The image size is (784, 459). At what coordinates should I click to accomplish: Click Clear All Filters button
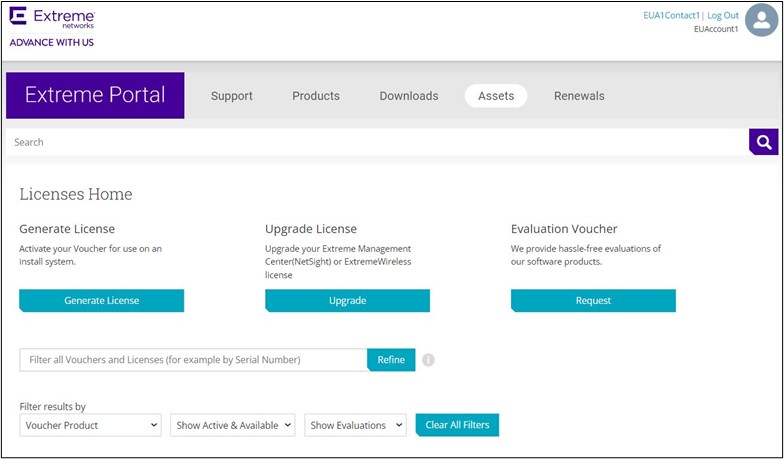click(457, 425)
